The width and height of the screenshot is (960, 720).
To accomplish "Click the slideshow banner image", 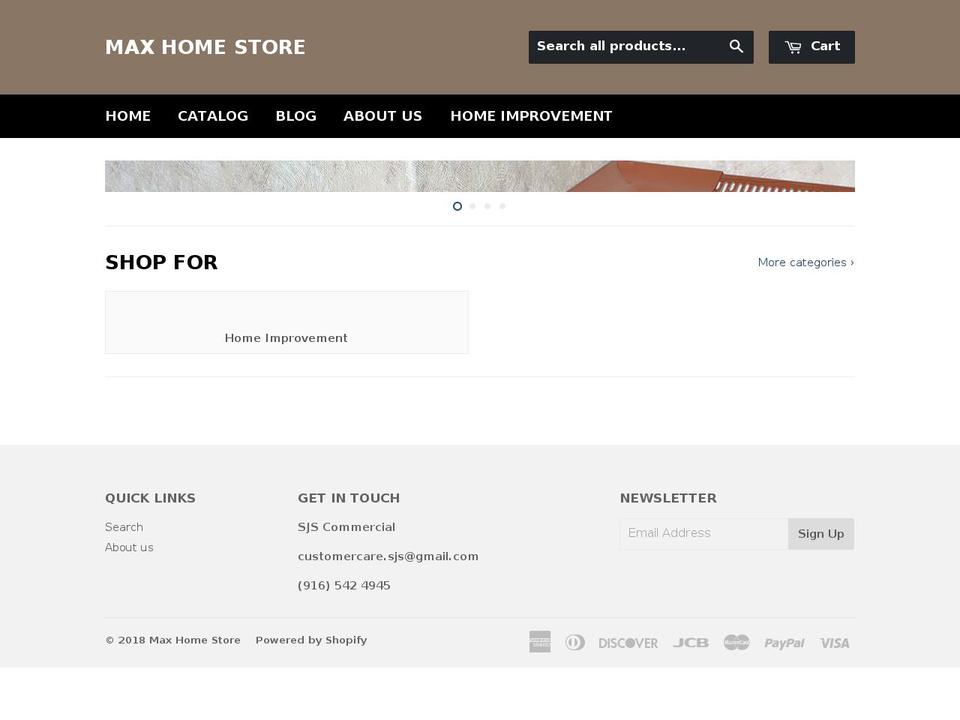I will [x=480, y=176].
